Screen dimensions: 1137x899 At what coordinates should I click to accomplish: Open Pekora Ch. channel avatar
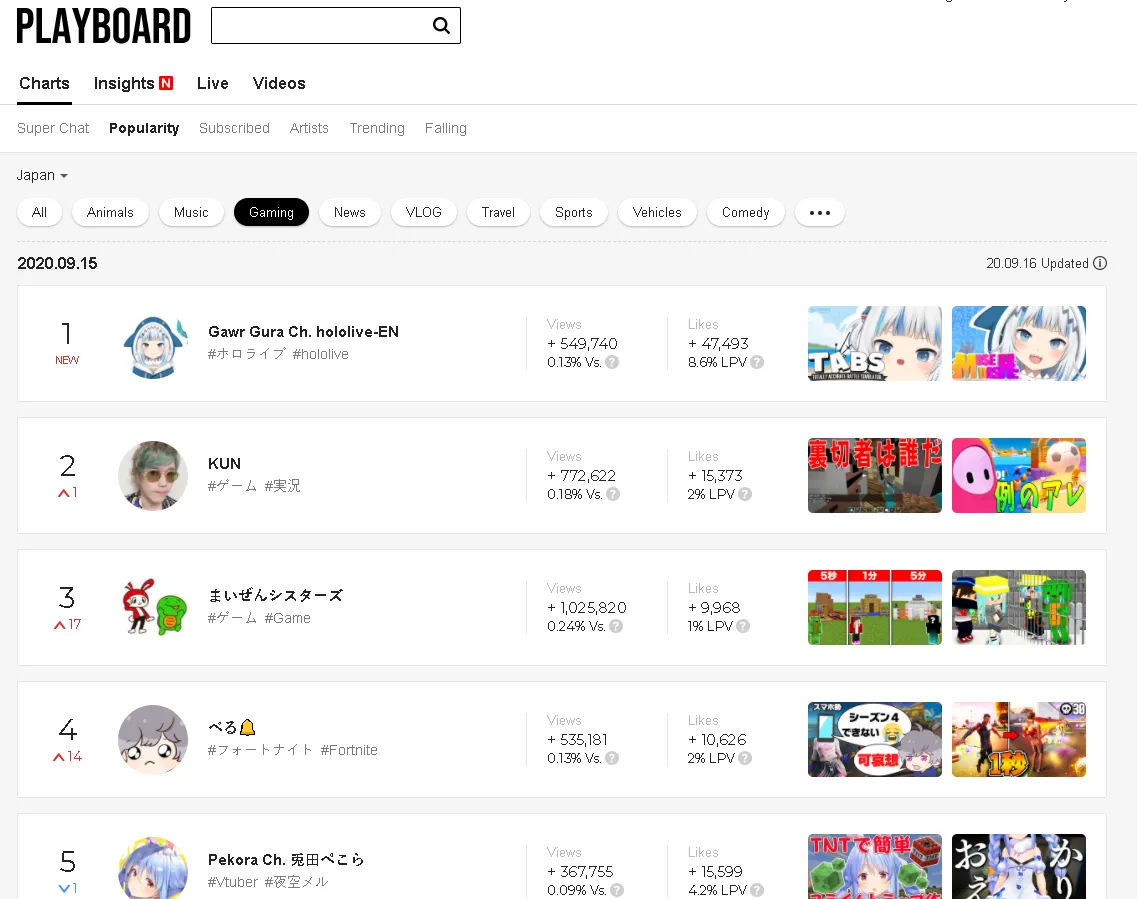pyautogui.click(x=153, y=868)
